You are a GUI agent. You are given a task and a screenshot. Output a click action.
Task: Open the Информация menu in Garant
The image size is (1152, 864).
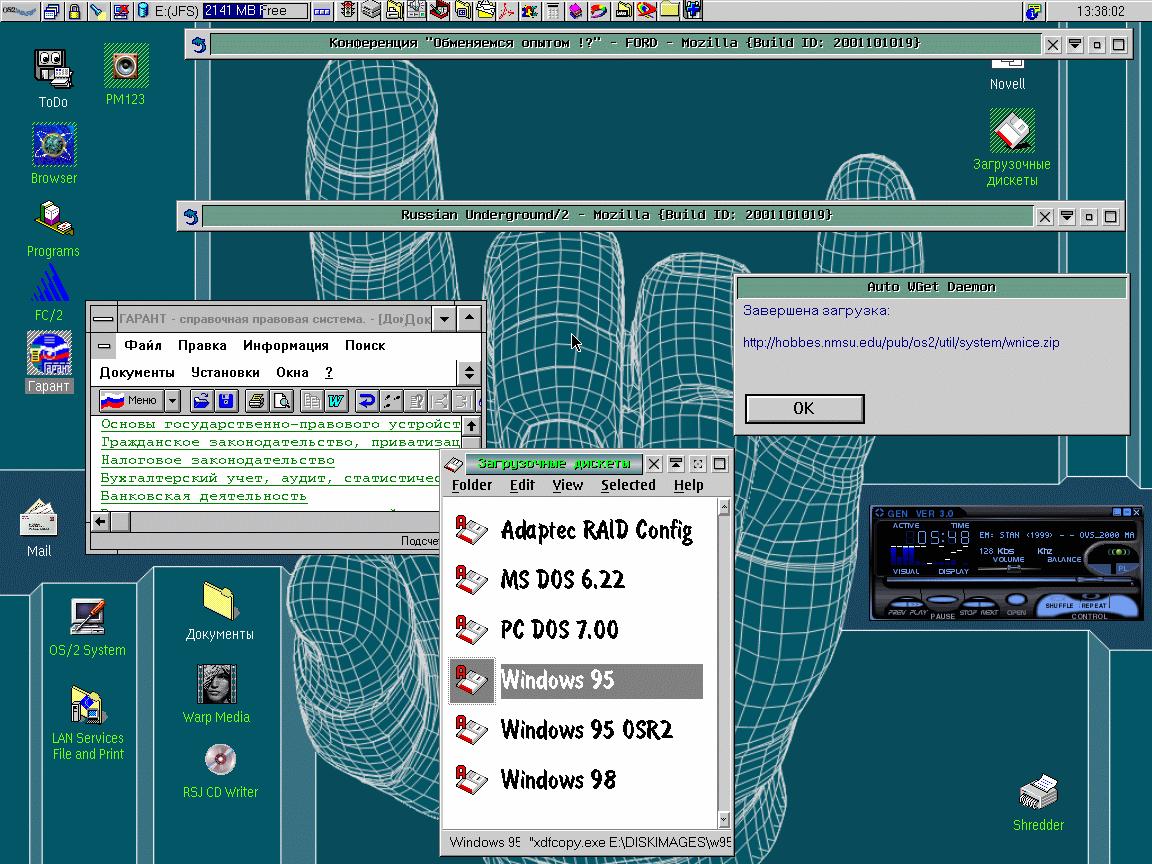(x=286, y=345)
